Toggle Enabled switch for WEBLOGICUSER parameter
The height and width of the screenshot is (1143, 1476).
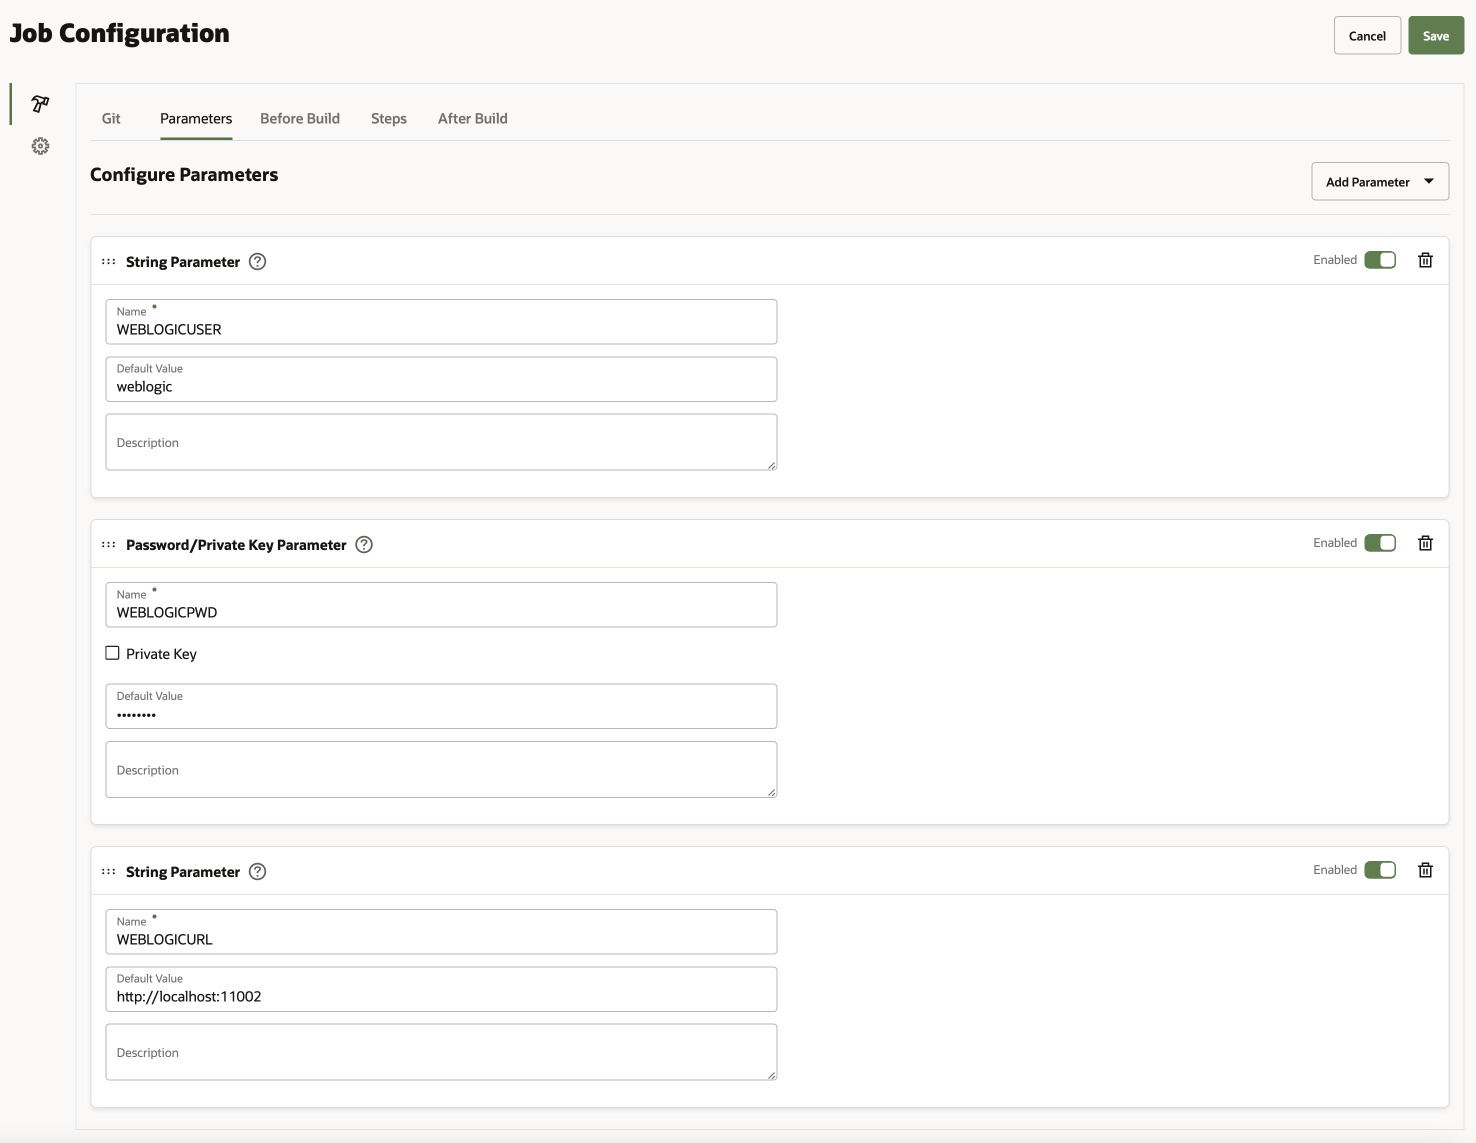coord(1380,260)
